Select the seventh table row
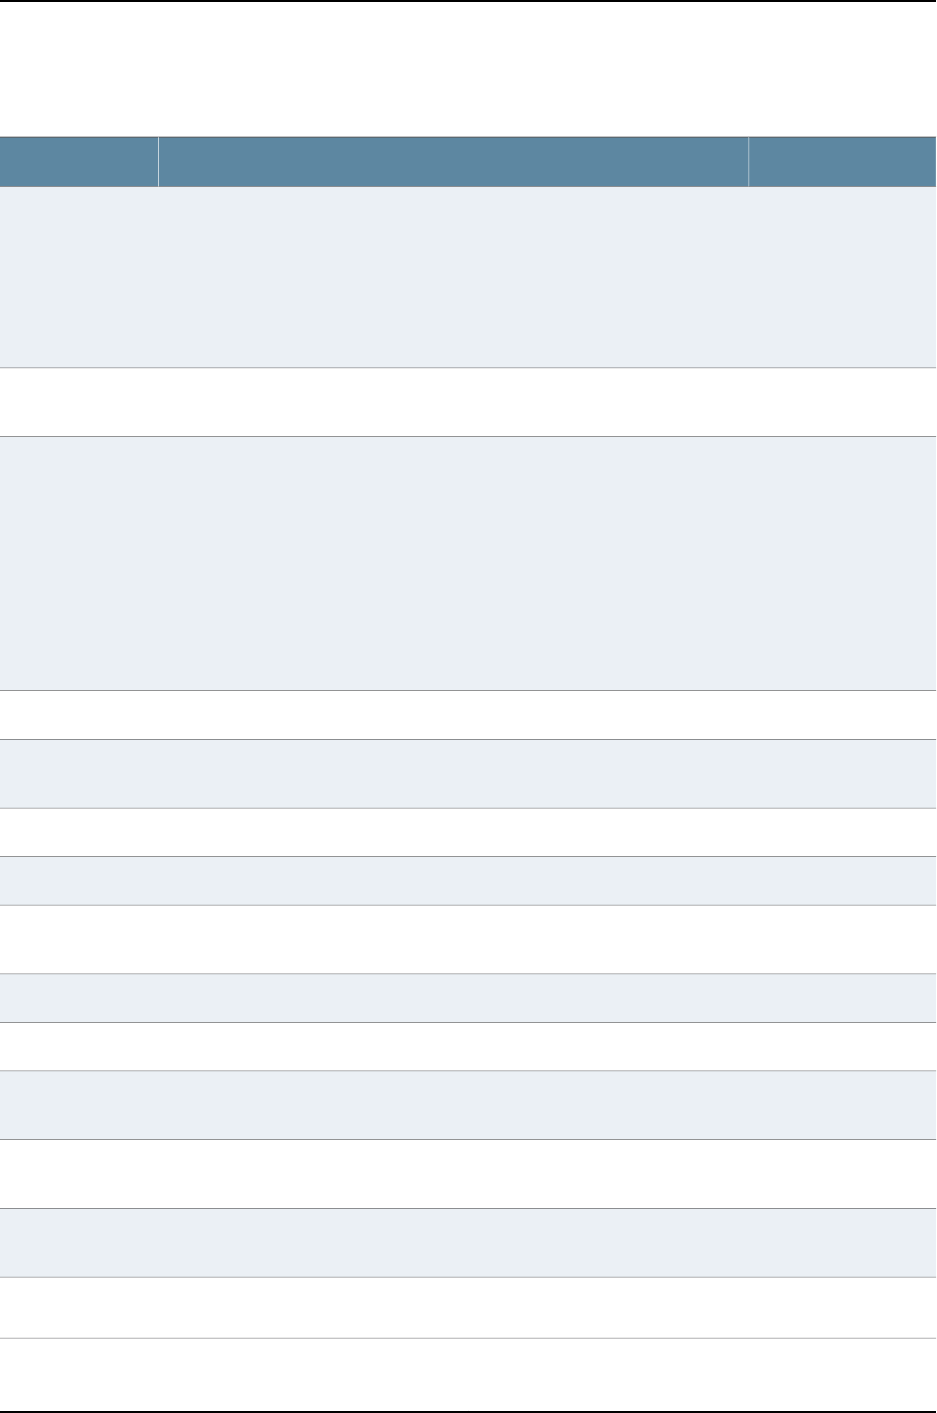 (468, 880)
